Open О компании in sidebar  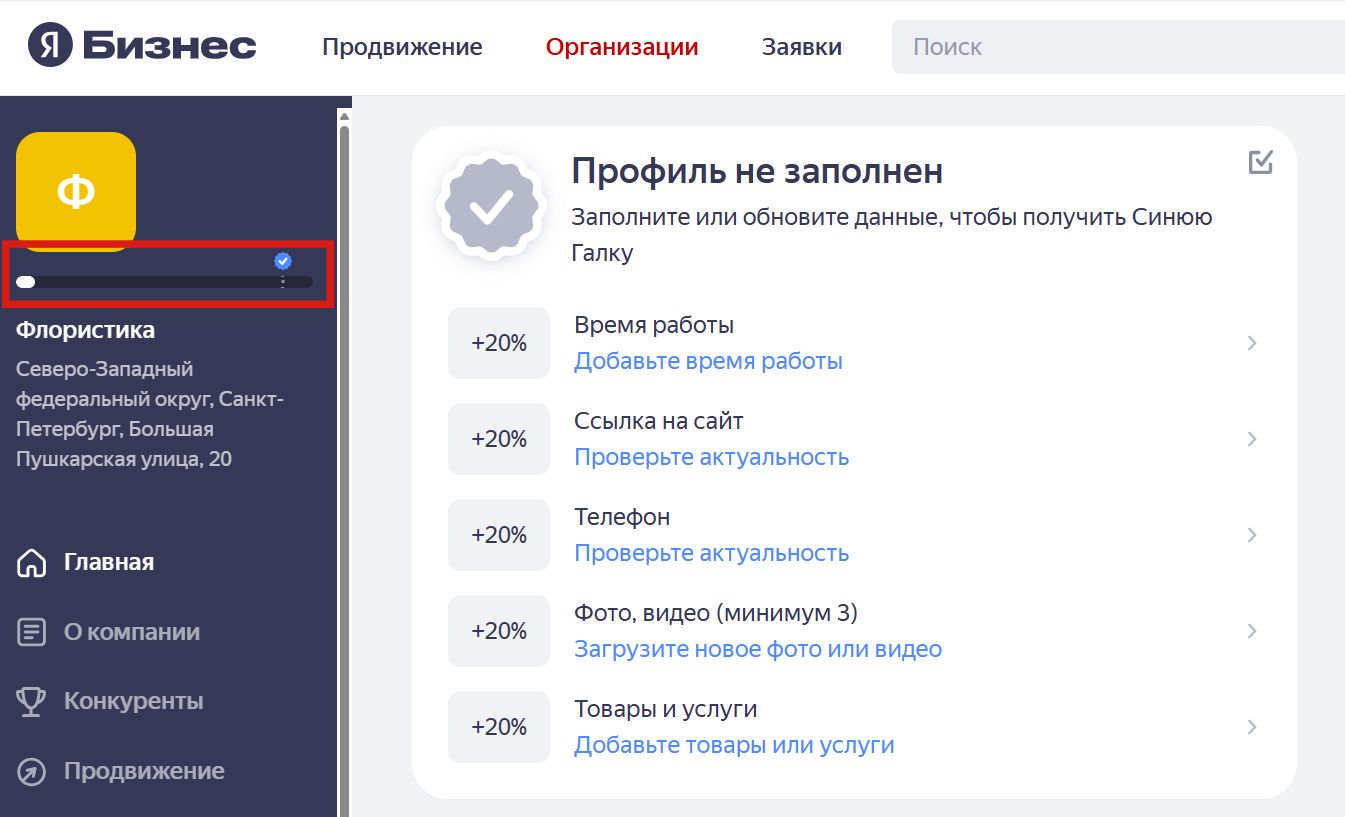coord(132,632)
